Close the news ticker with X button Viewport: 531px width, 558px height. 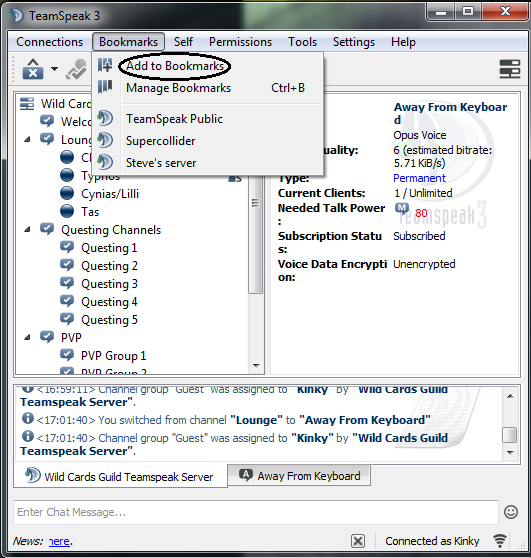click(358, 541)
